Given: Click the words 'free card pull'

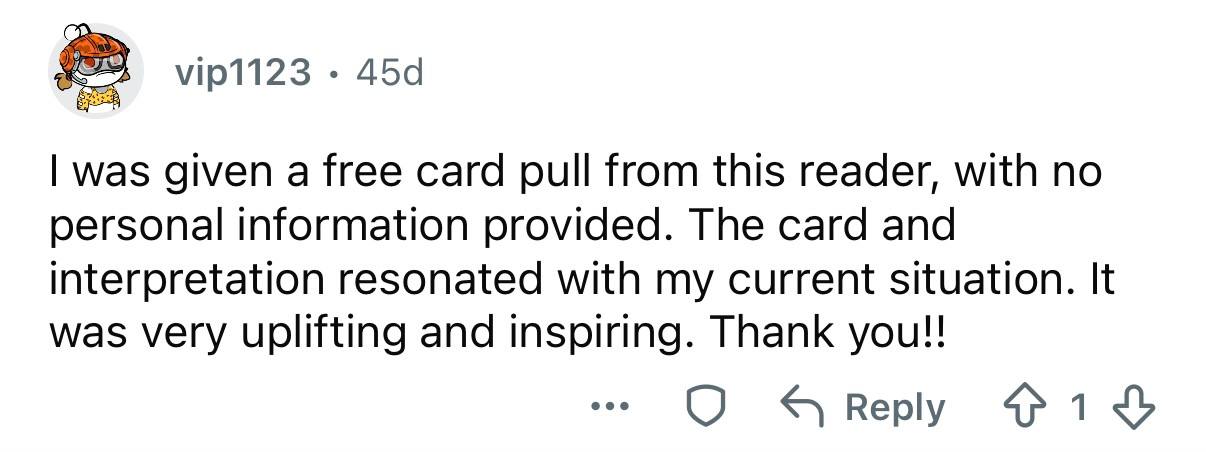Looking at the screenshot, I should click(x=381, y=174).
